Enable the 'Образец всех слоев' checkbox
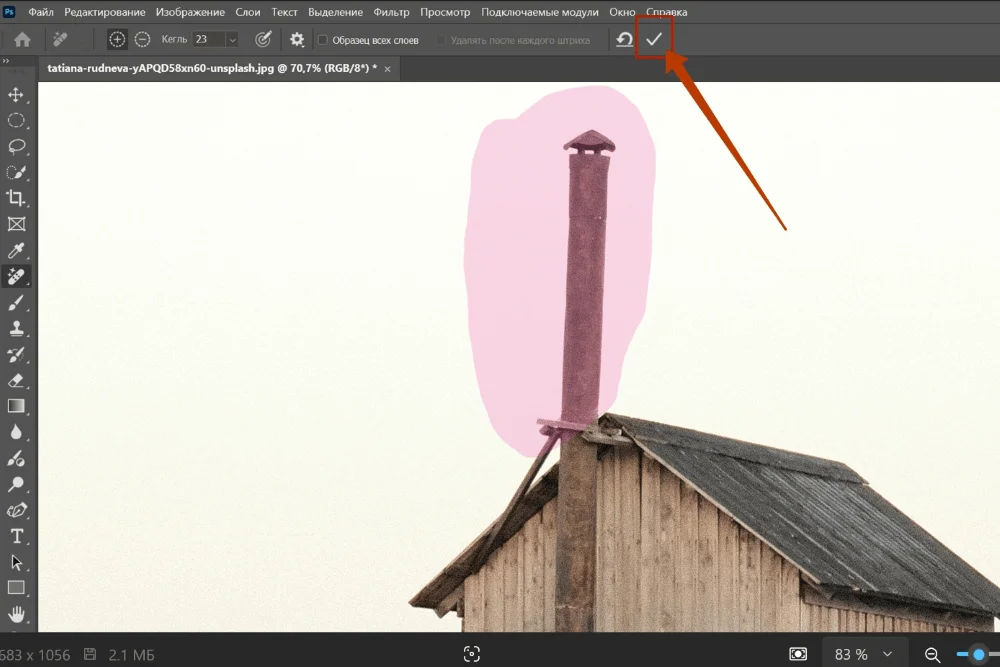The image size is (1000, 667). point(323,40)
